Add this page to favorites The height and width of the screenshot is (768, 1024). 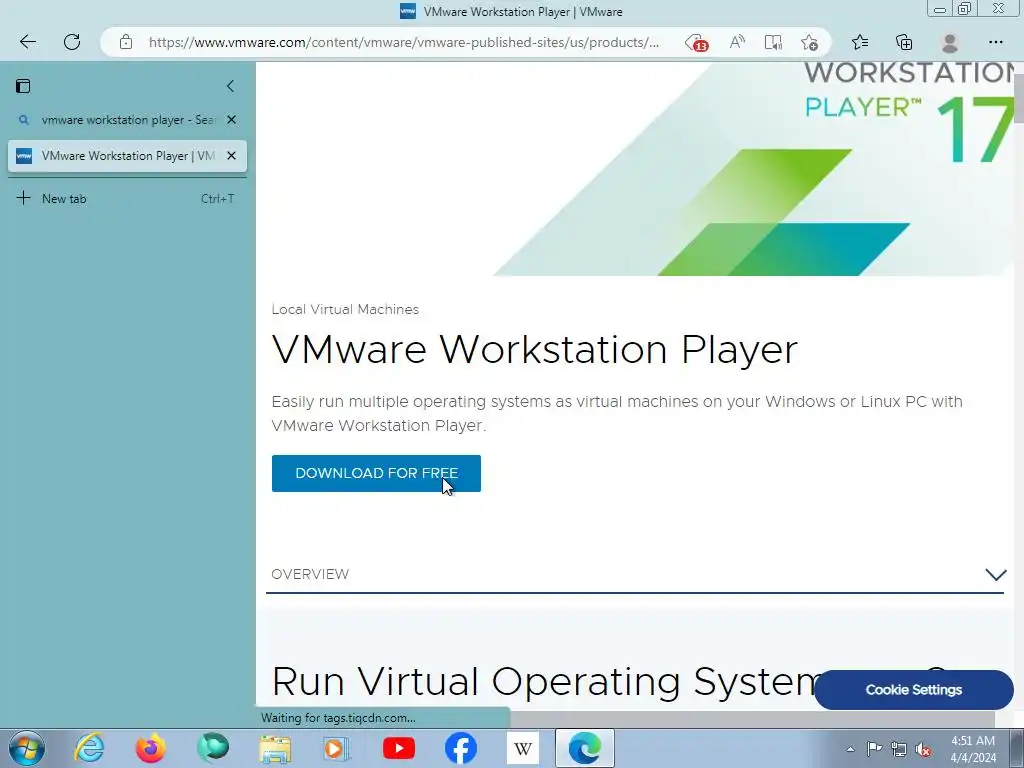point(809,42)
